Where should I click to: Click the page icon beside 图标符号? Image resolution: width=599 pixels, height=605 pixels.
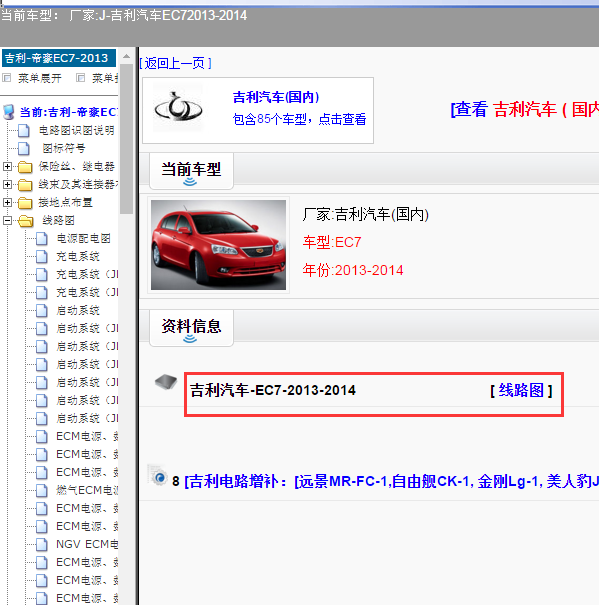pyautogui.click(x=24, y=149)
